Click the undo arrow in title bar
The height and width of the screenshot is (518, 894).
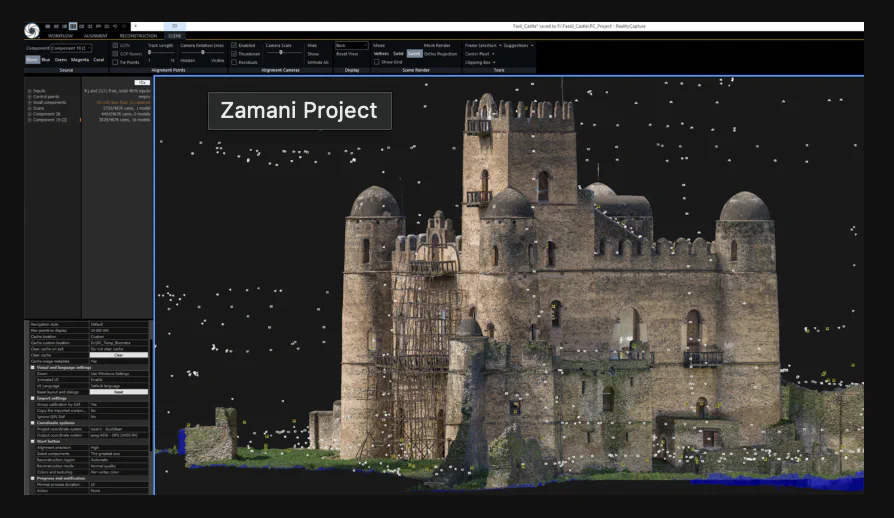115,25
